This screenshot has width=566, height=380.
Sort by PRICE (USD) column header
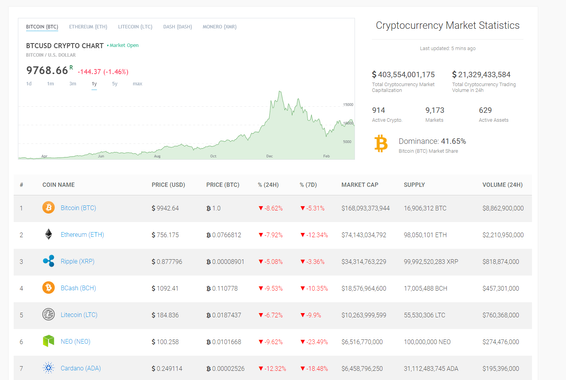168,185
